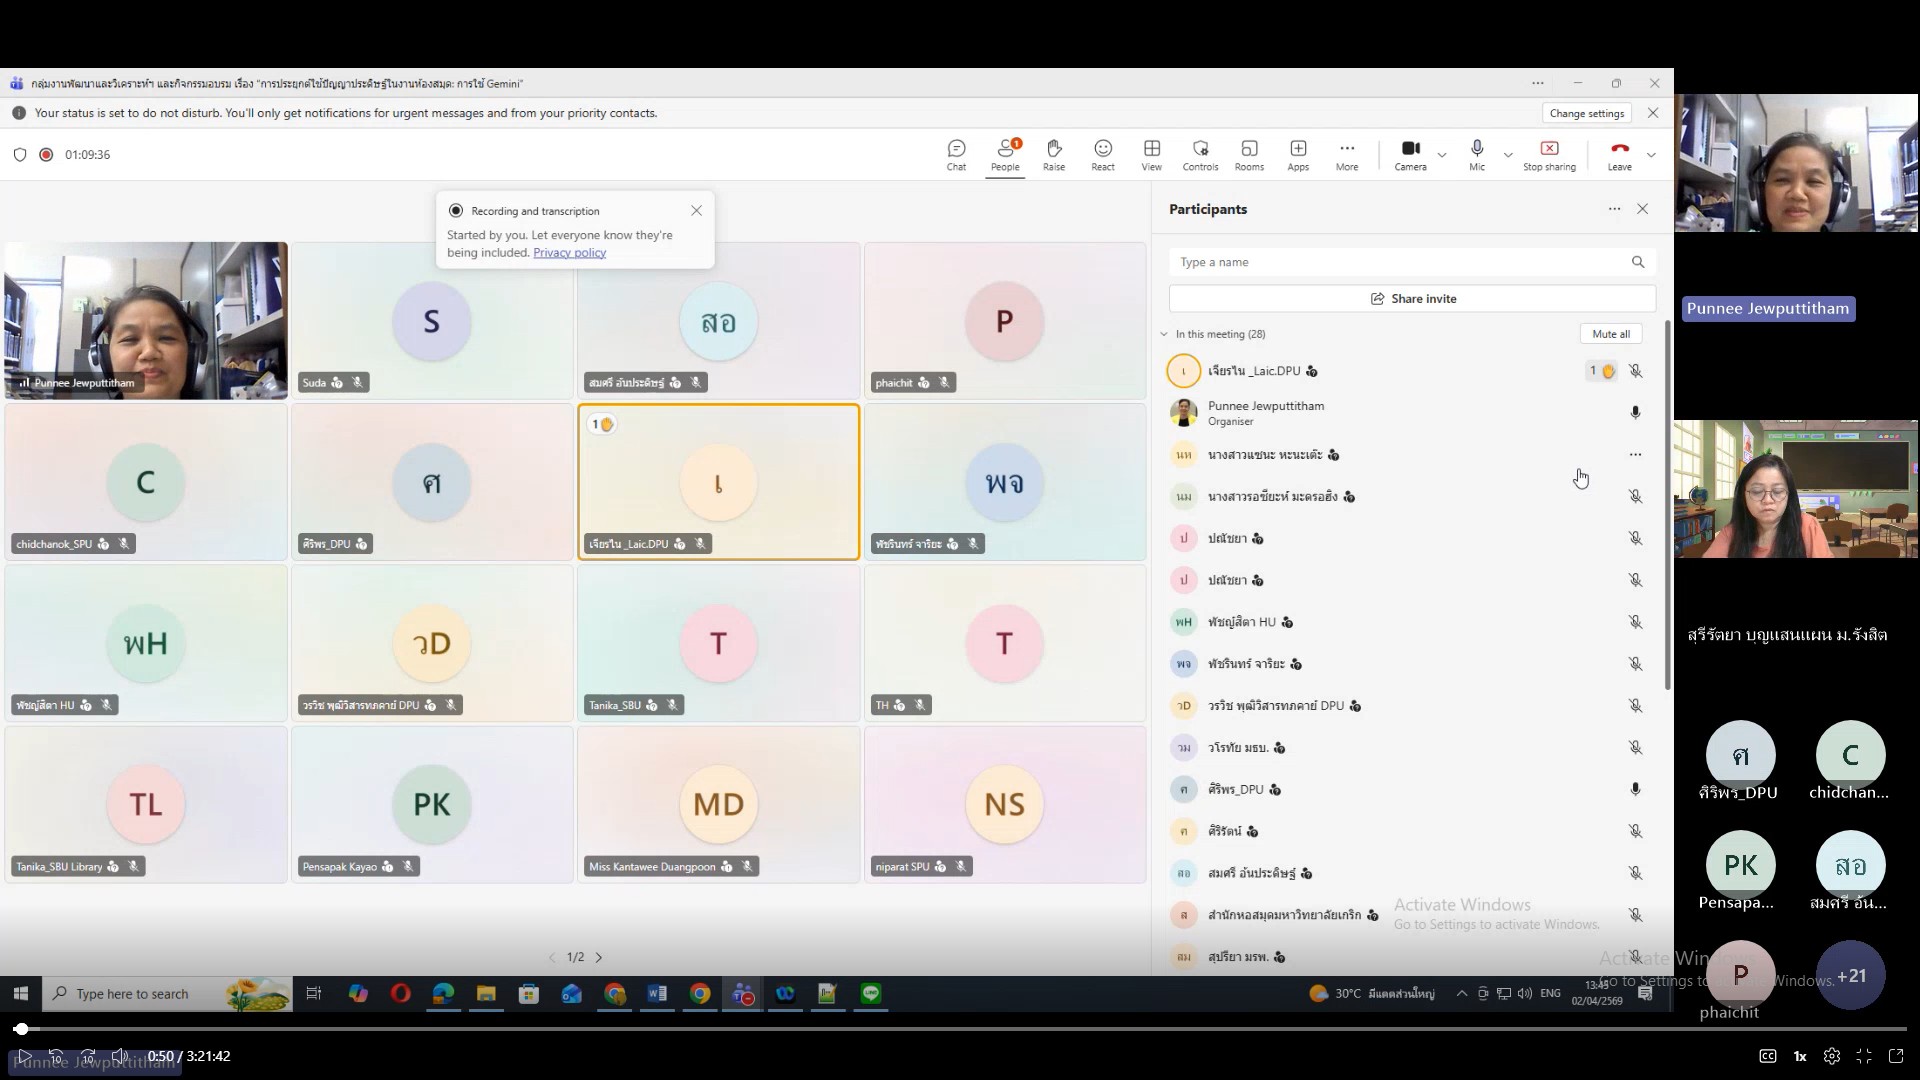
Task: Click the video playback progress bar
Action: (x=960, y=1029)
